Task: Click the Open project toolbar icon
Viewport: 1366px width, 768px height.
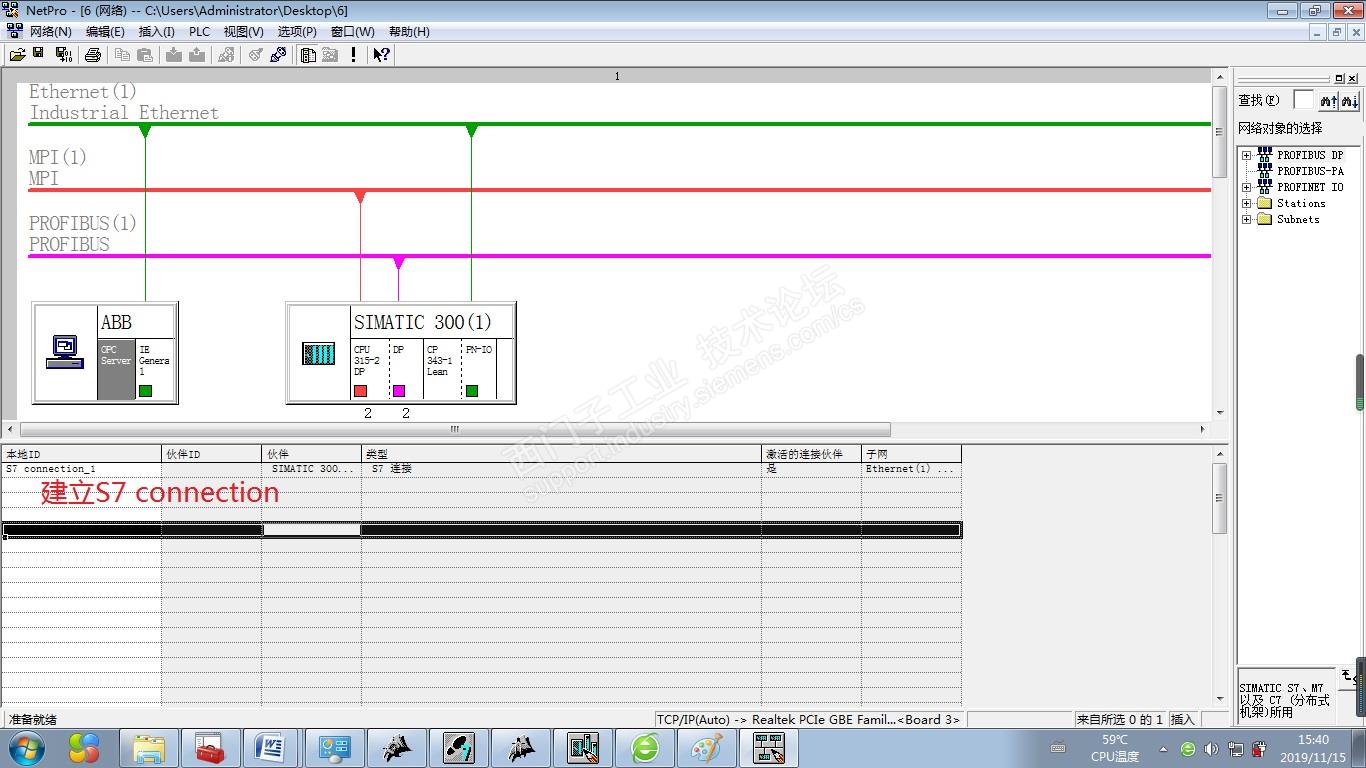Action: [17, 55]
